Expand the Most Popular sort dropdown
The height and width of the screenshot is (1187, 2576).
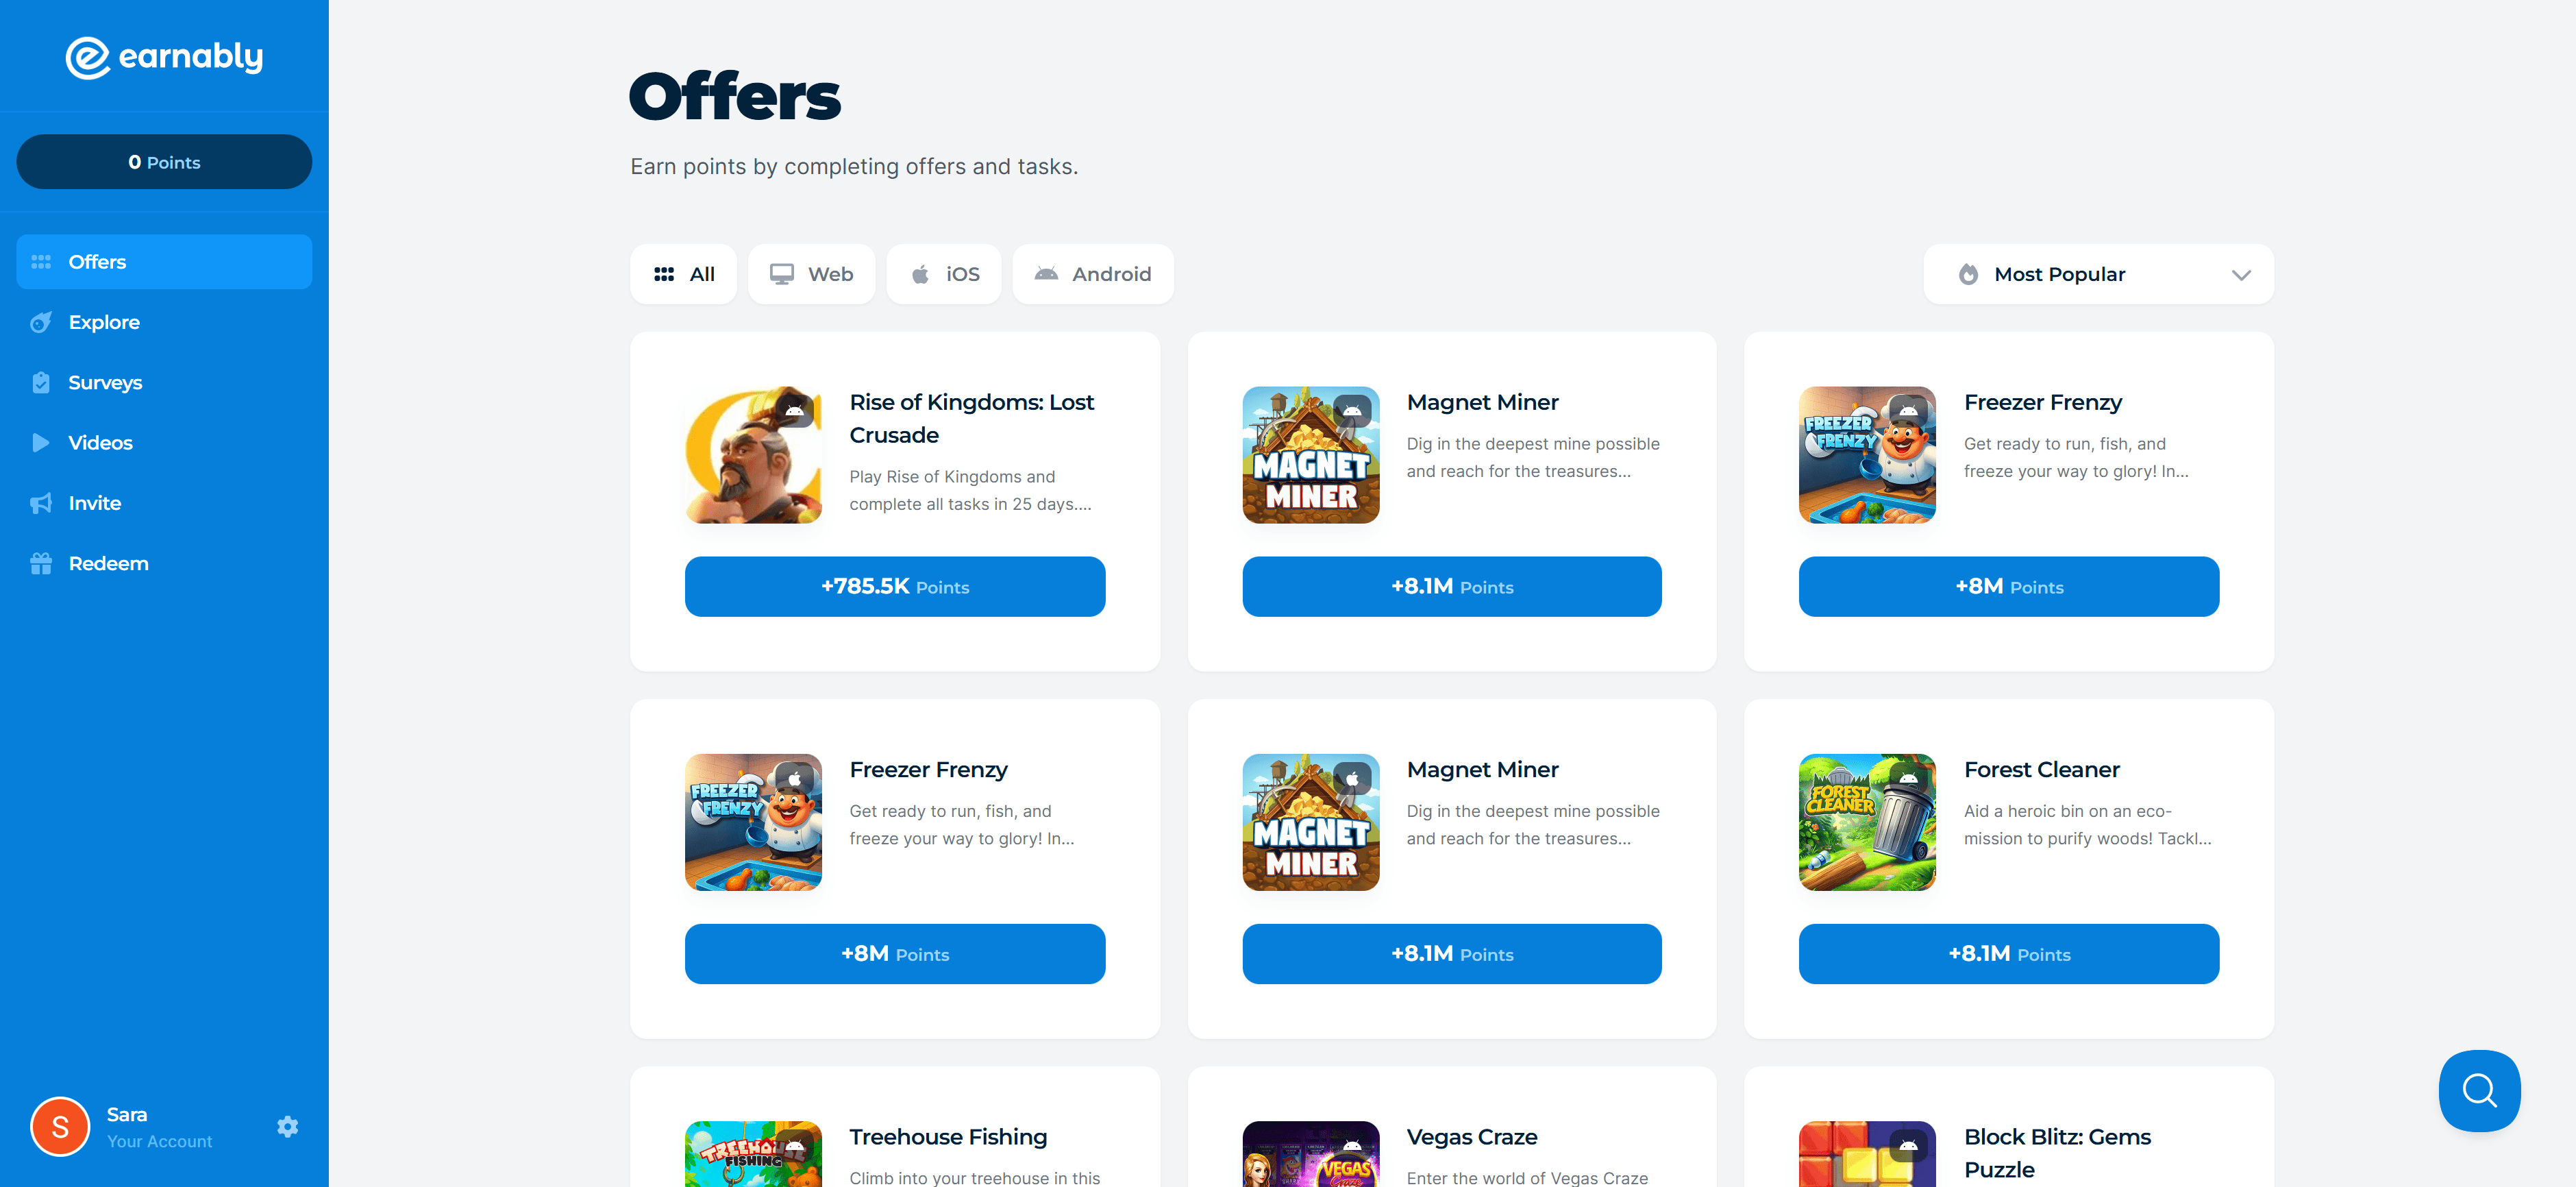pos(2098,274)
